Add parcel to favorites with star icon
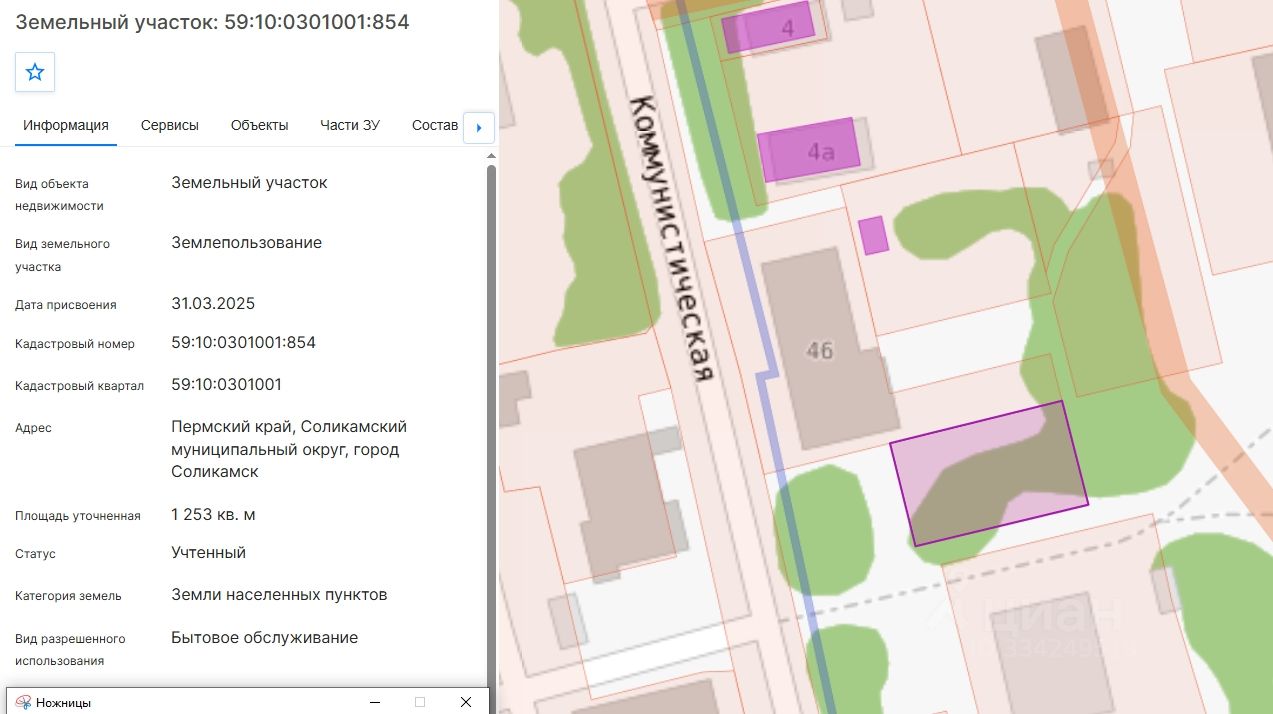The width and height of the screenshot is (1273, 714). (x=35, y=72)
